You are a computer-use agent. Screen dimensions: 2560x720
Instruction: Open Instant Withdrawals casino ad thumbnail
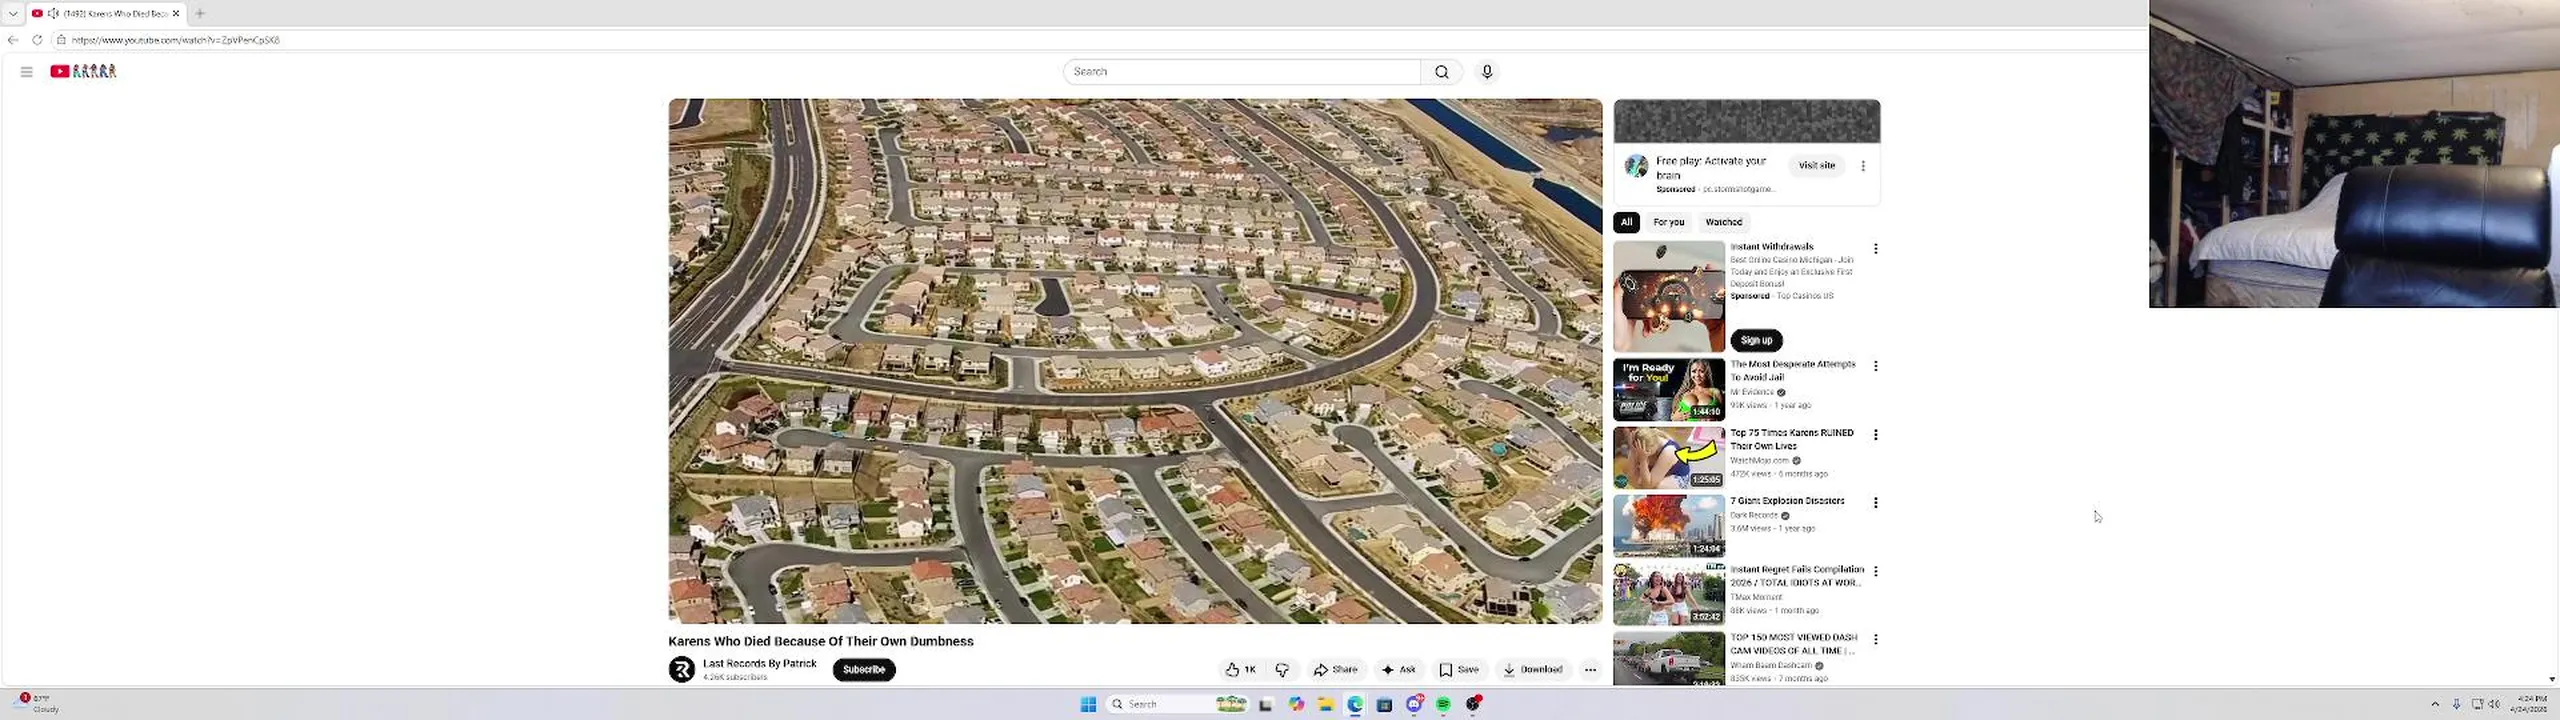click(1669, 296)
